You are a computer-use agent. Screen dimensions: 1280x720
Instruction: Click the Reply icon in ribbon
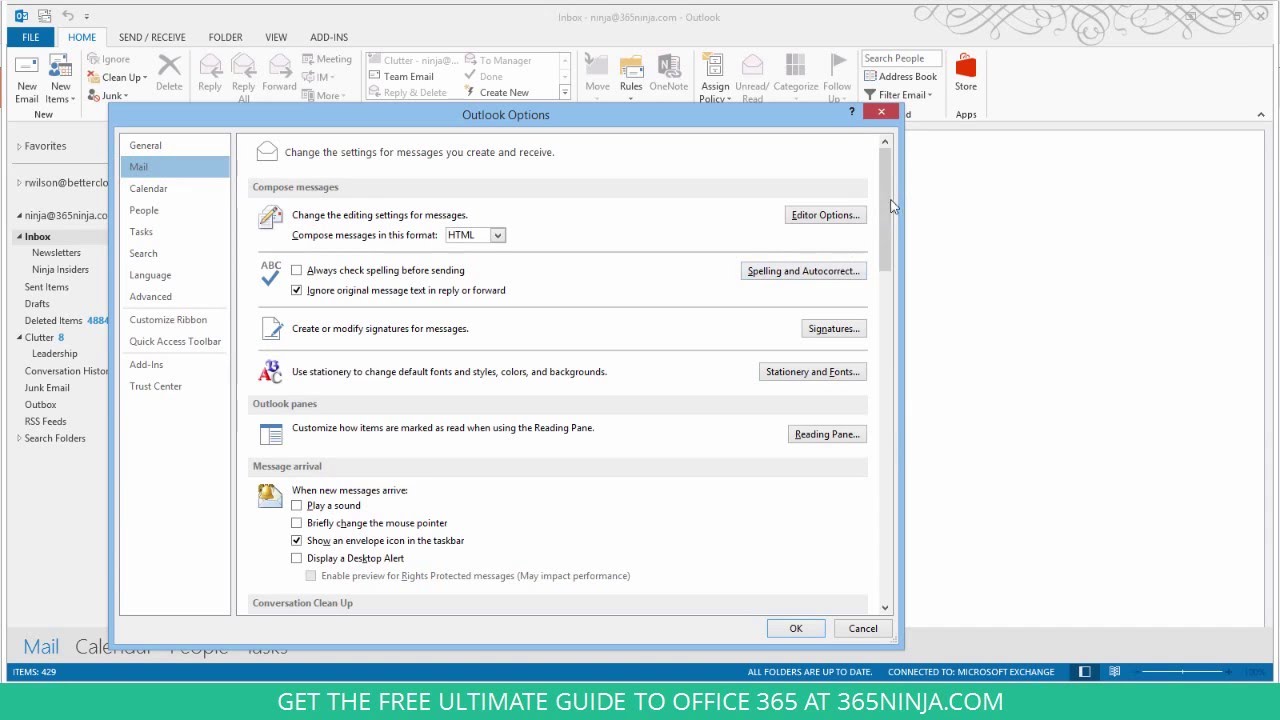tap(210, 67)
